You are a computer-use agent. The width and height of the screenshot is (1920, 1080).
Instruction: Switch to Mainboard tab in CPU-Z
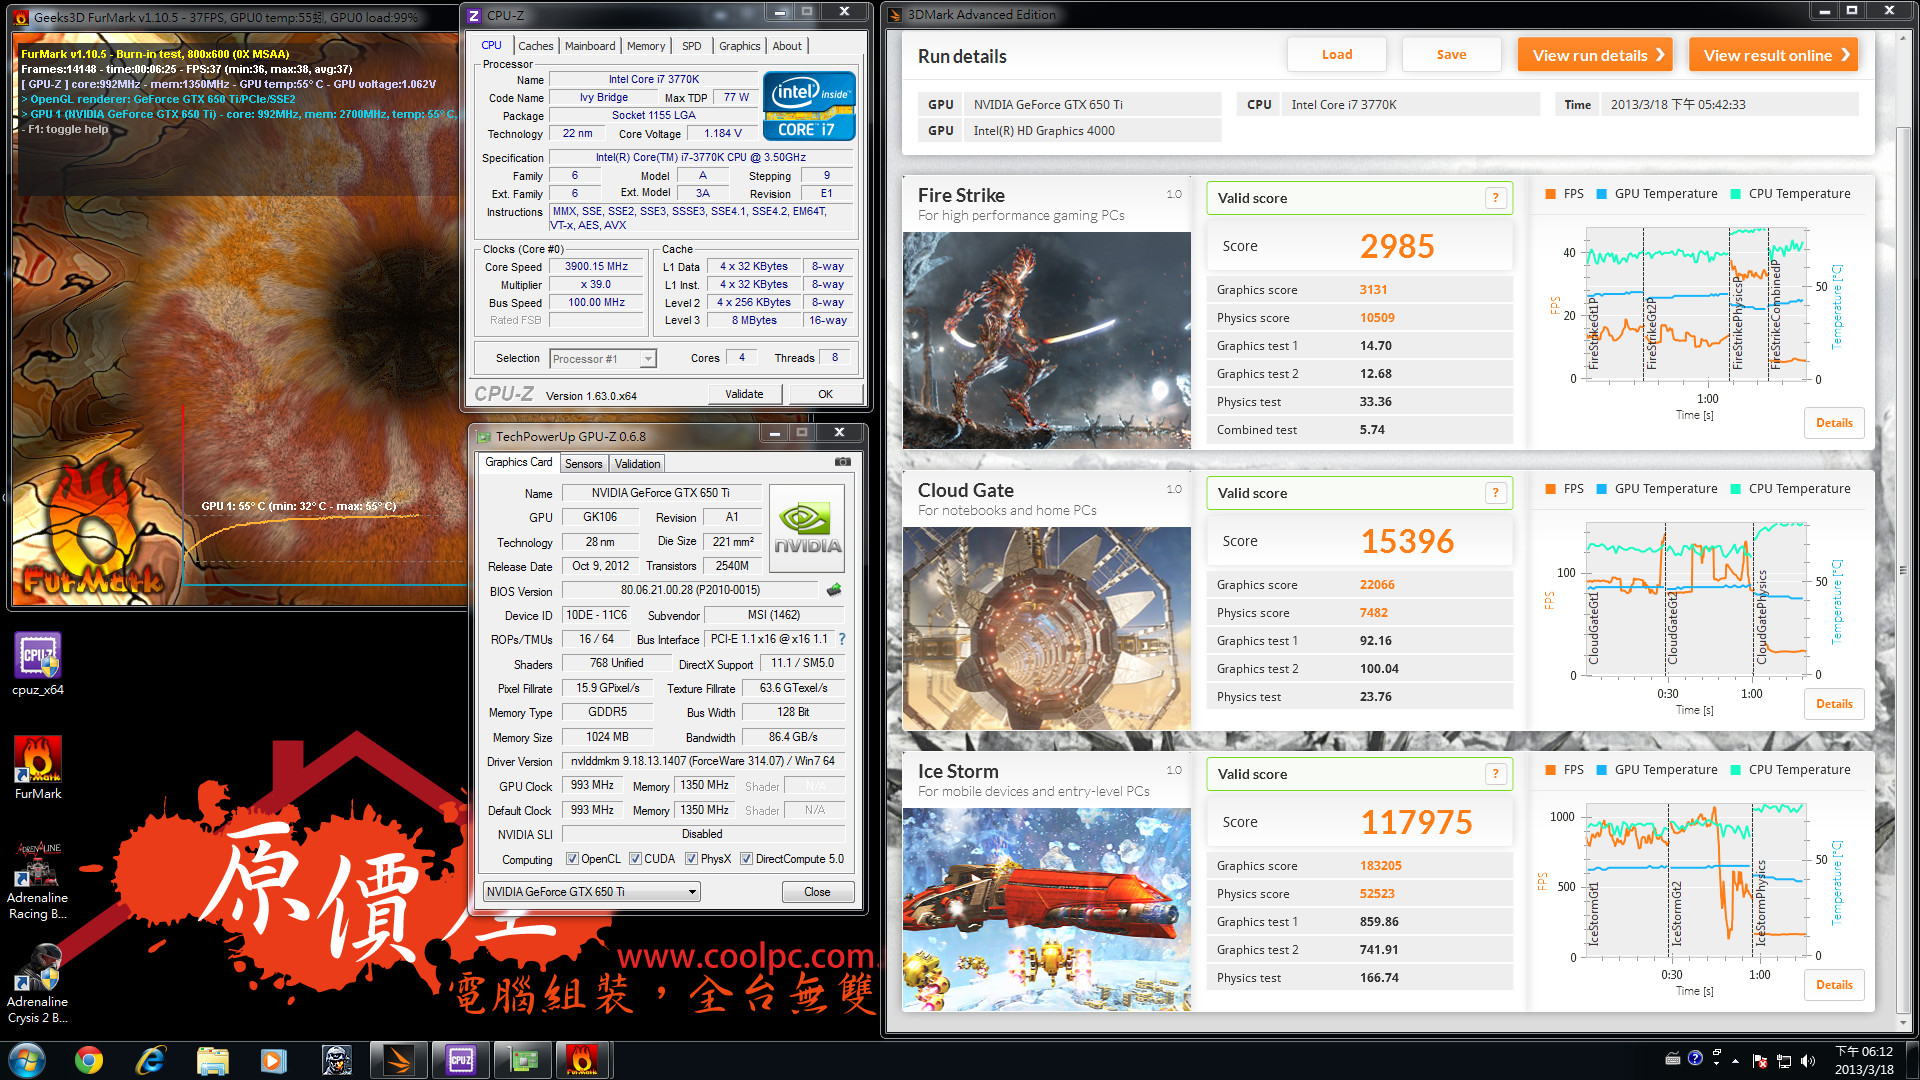coord(590,46)
